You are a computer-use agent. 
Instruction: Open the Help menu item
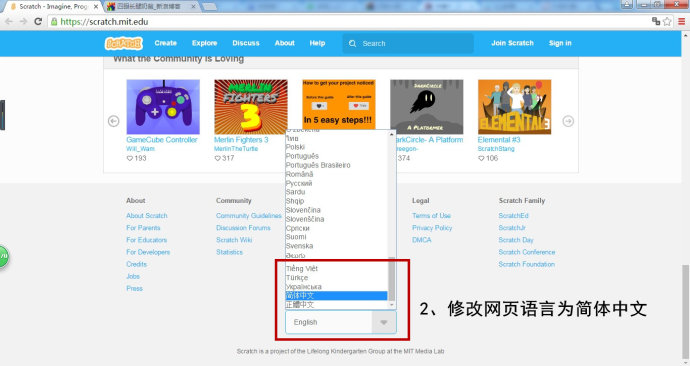click(x=317, y=43)
